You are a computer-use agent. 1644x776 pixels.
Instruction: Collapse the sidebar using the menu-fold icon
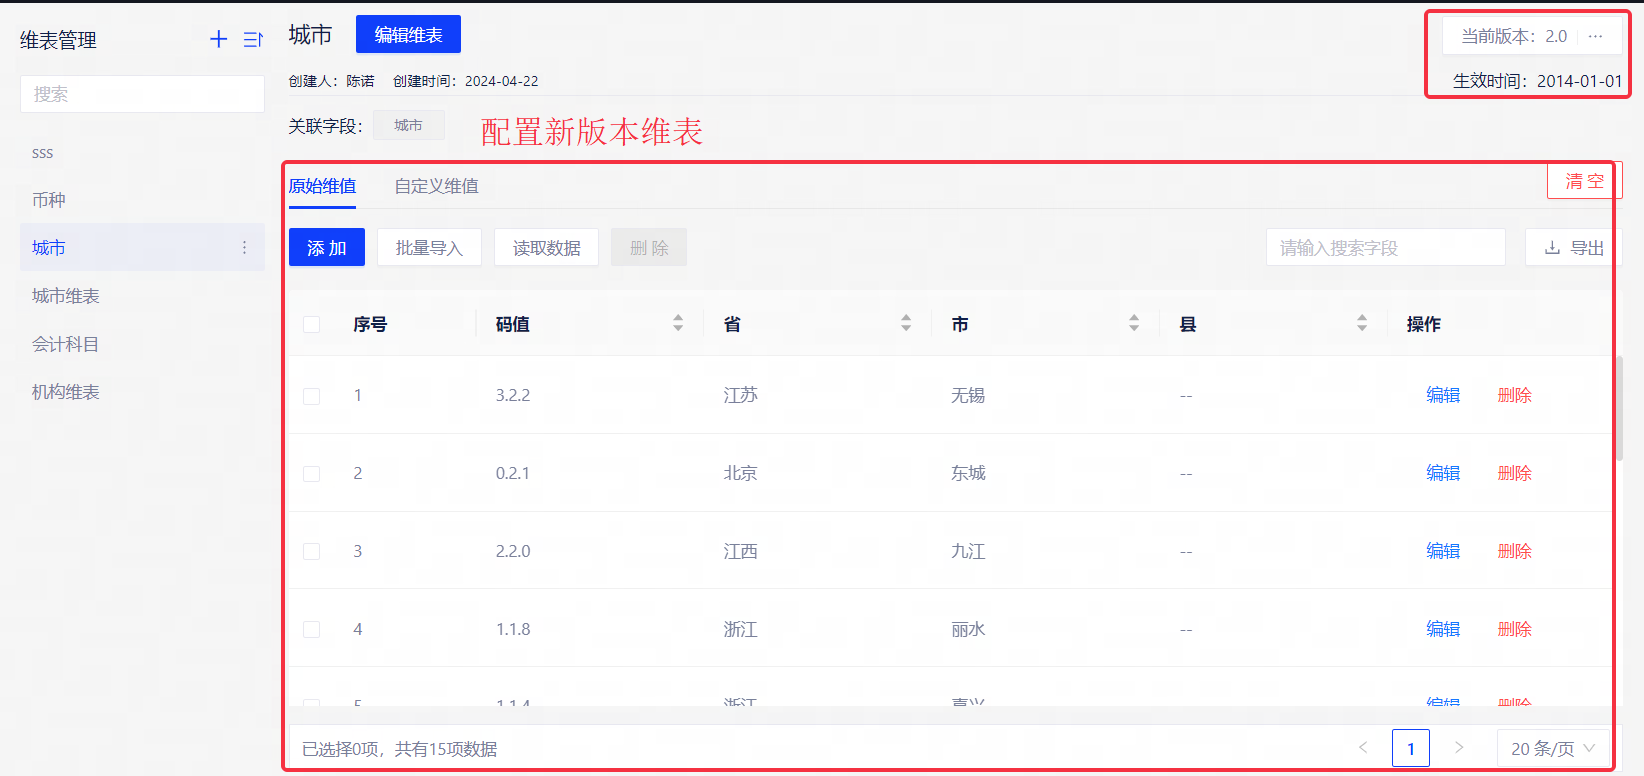(x=253, y=39)
